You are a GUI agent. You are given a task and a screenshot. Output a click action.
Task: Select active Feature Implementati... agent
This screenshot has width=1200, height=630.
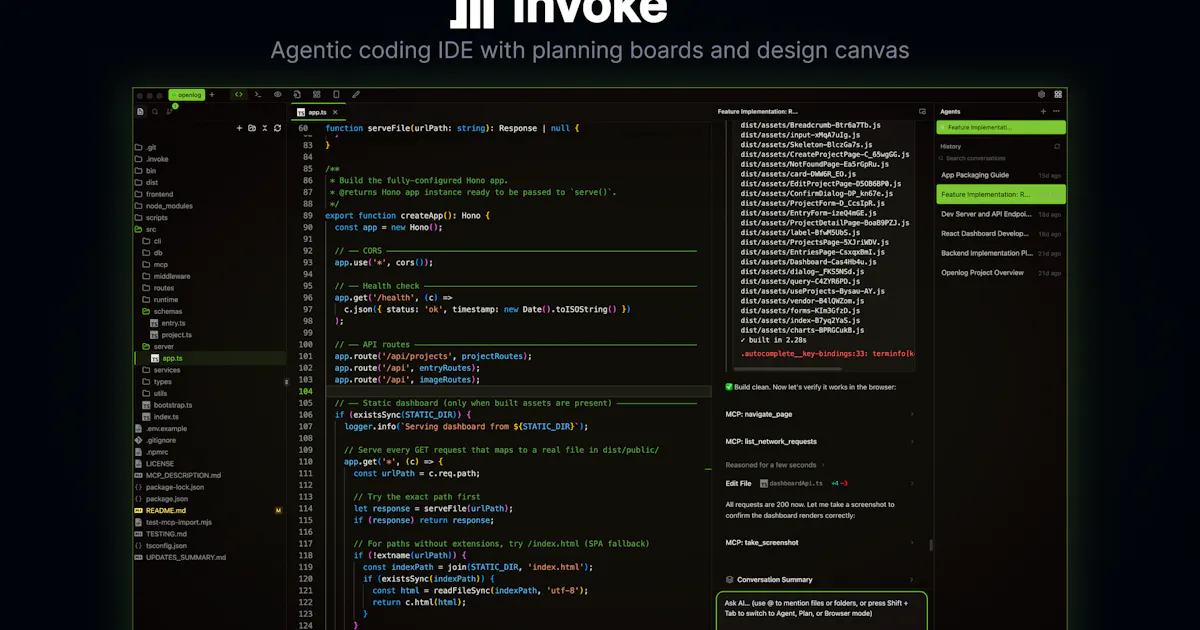coord(1001,127)
